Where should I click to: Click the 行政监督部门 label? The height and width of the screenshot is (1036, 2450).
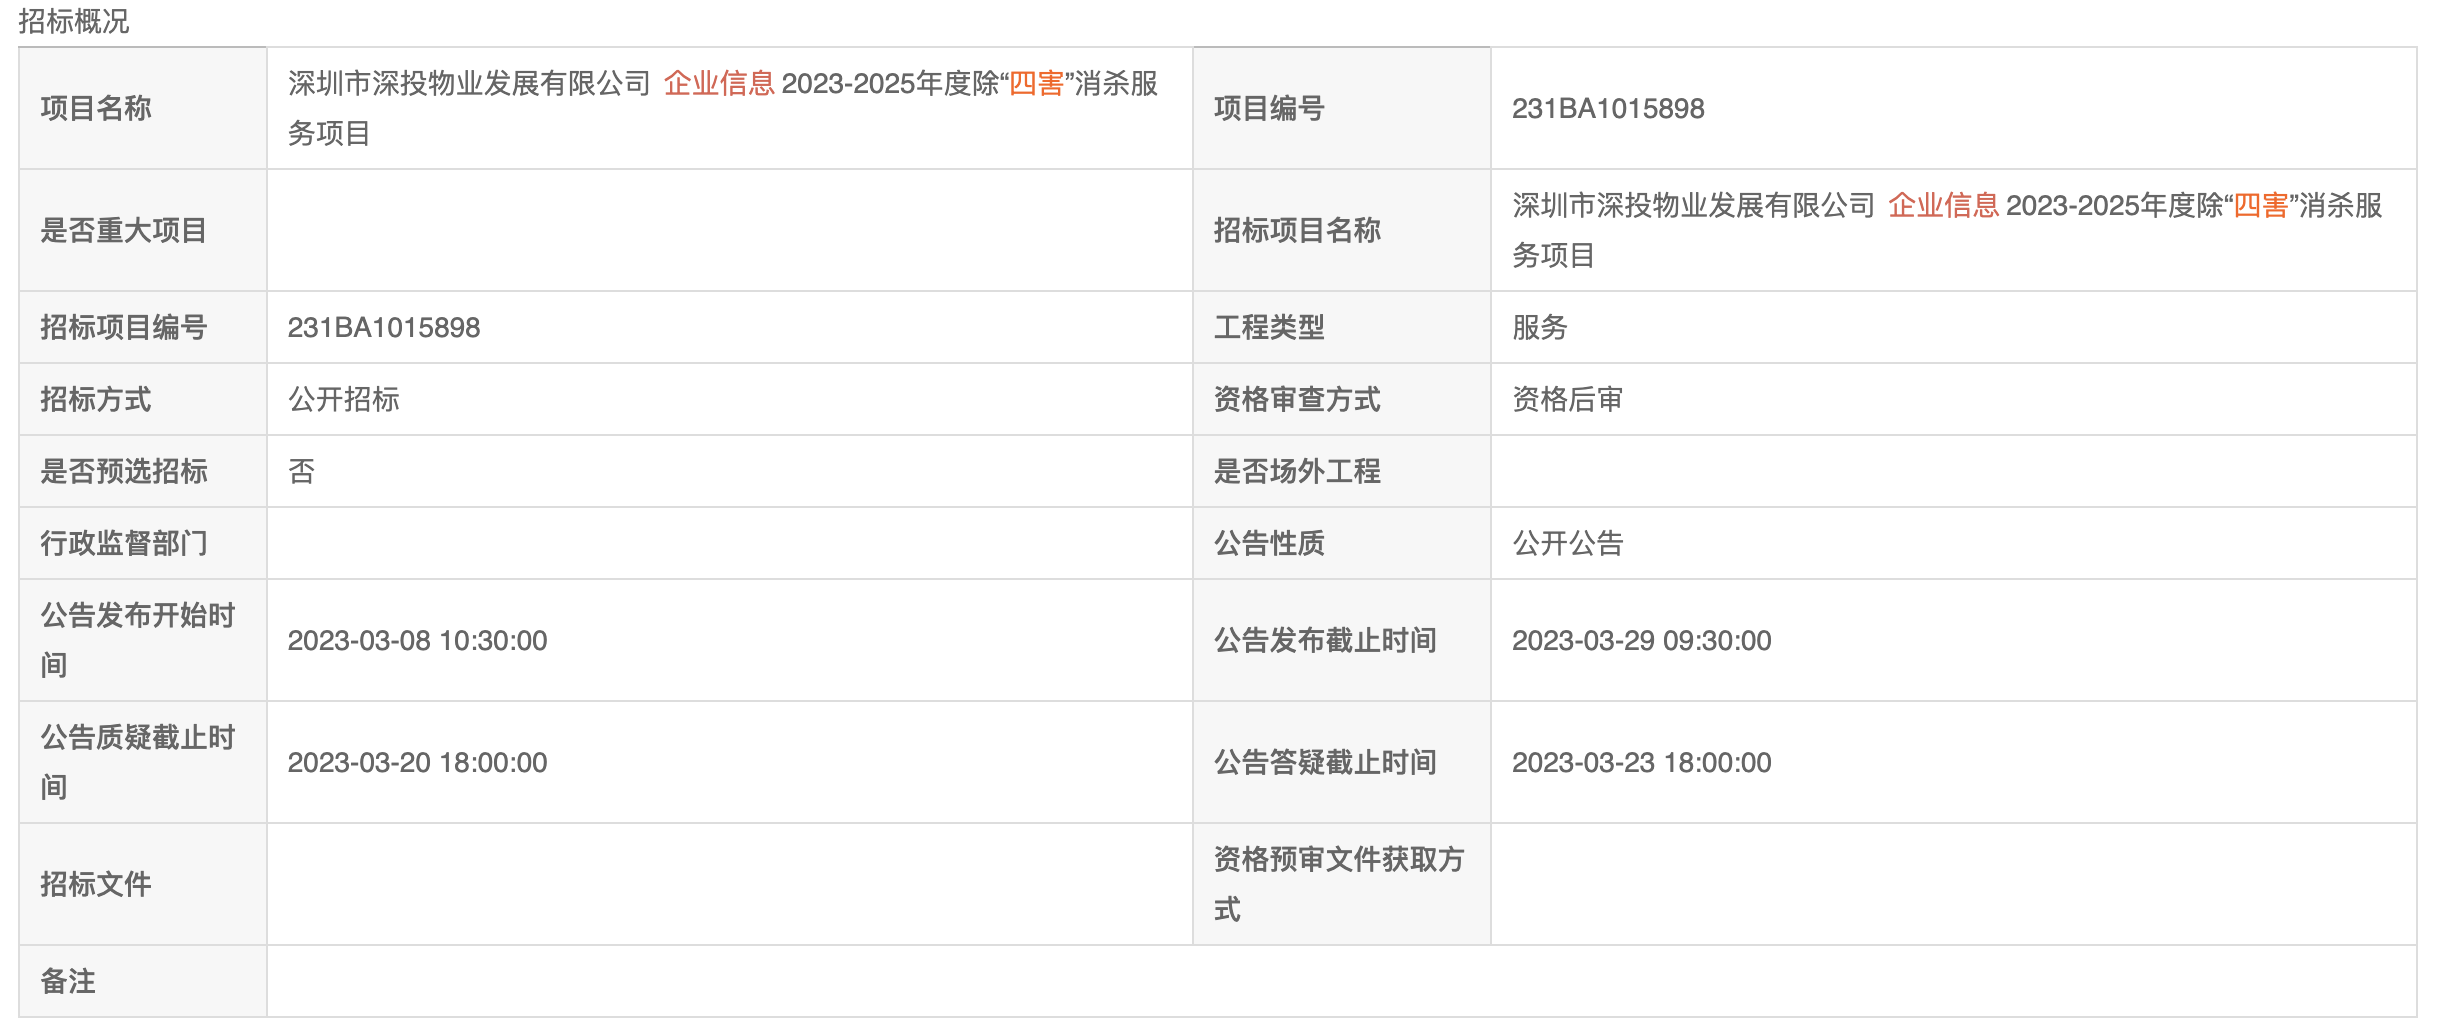coord(124,543)
